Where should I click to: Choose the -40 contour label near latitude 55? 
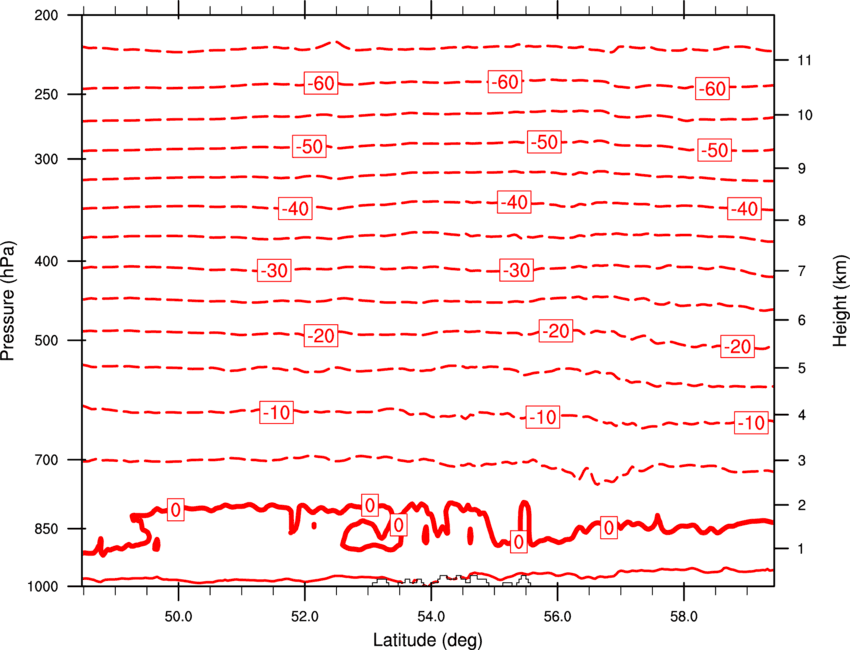pos(514,202)
